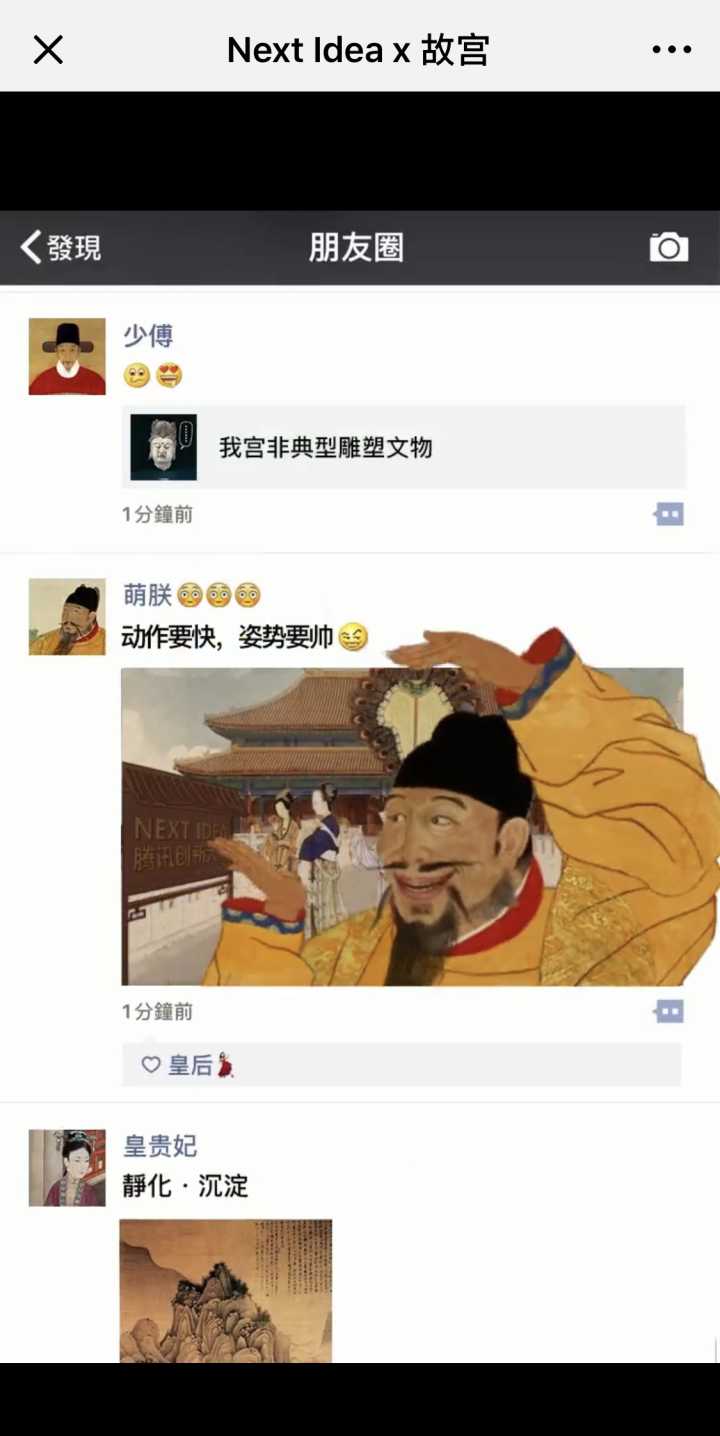The width and height of the screenshot is (720, 1436).
Task: Go back to 發現 screen
Action: pyautogui.click(x=61, y=247)
